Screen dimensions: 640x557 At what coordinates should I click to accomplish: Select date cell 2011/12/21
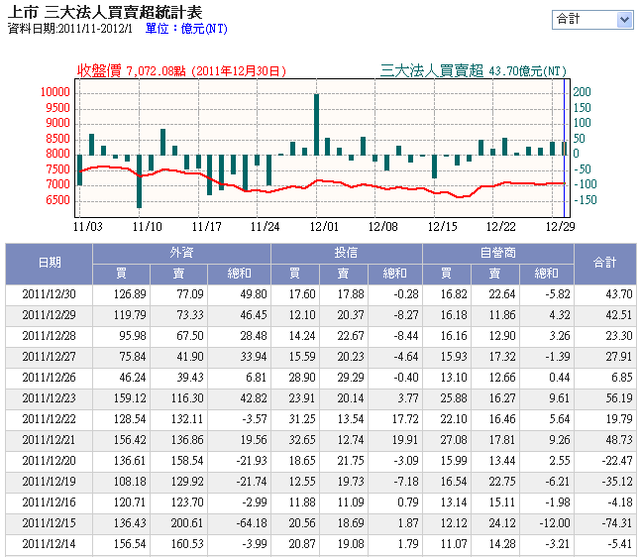point(49,440)
